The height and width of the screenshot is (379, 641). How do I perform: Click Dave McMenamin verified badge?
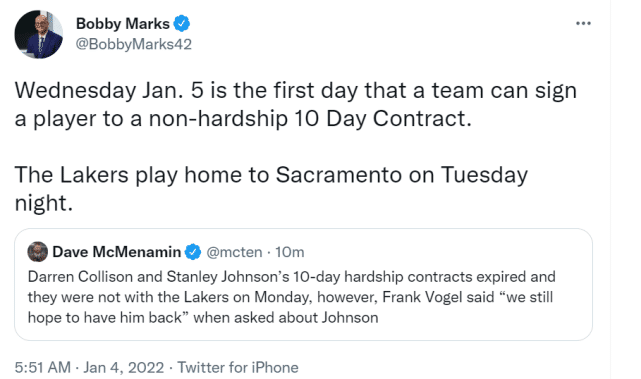point(193,252)
